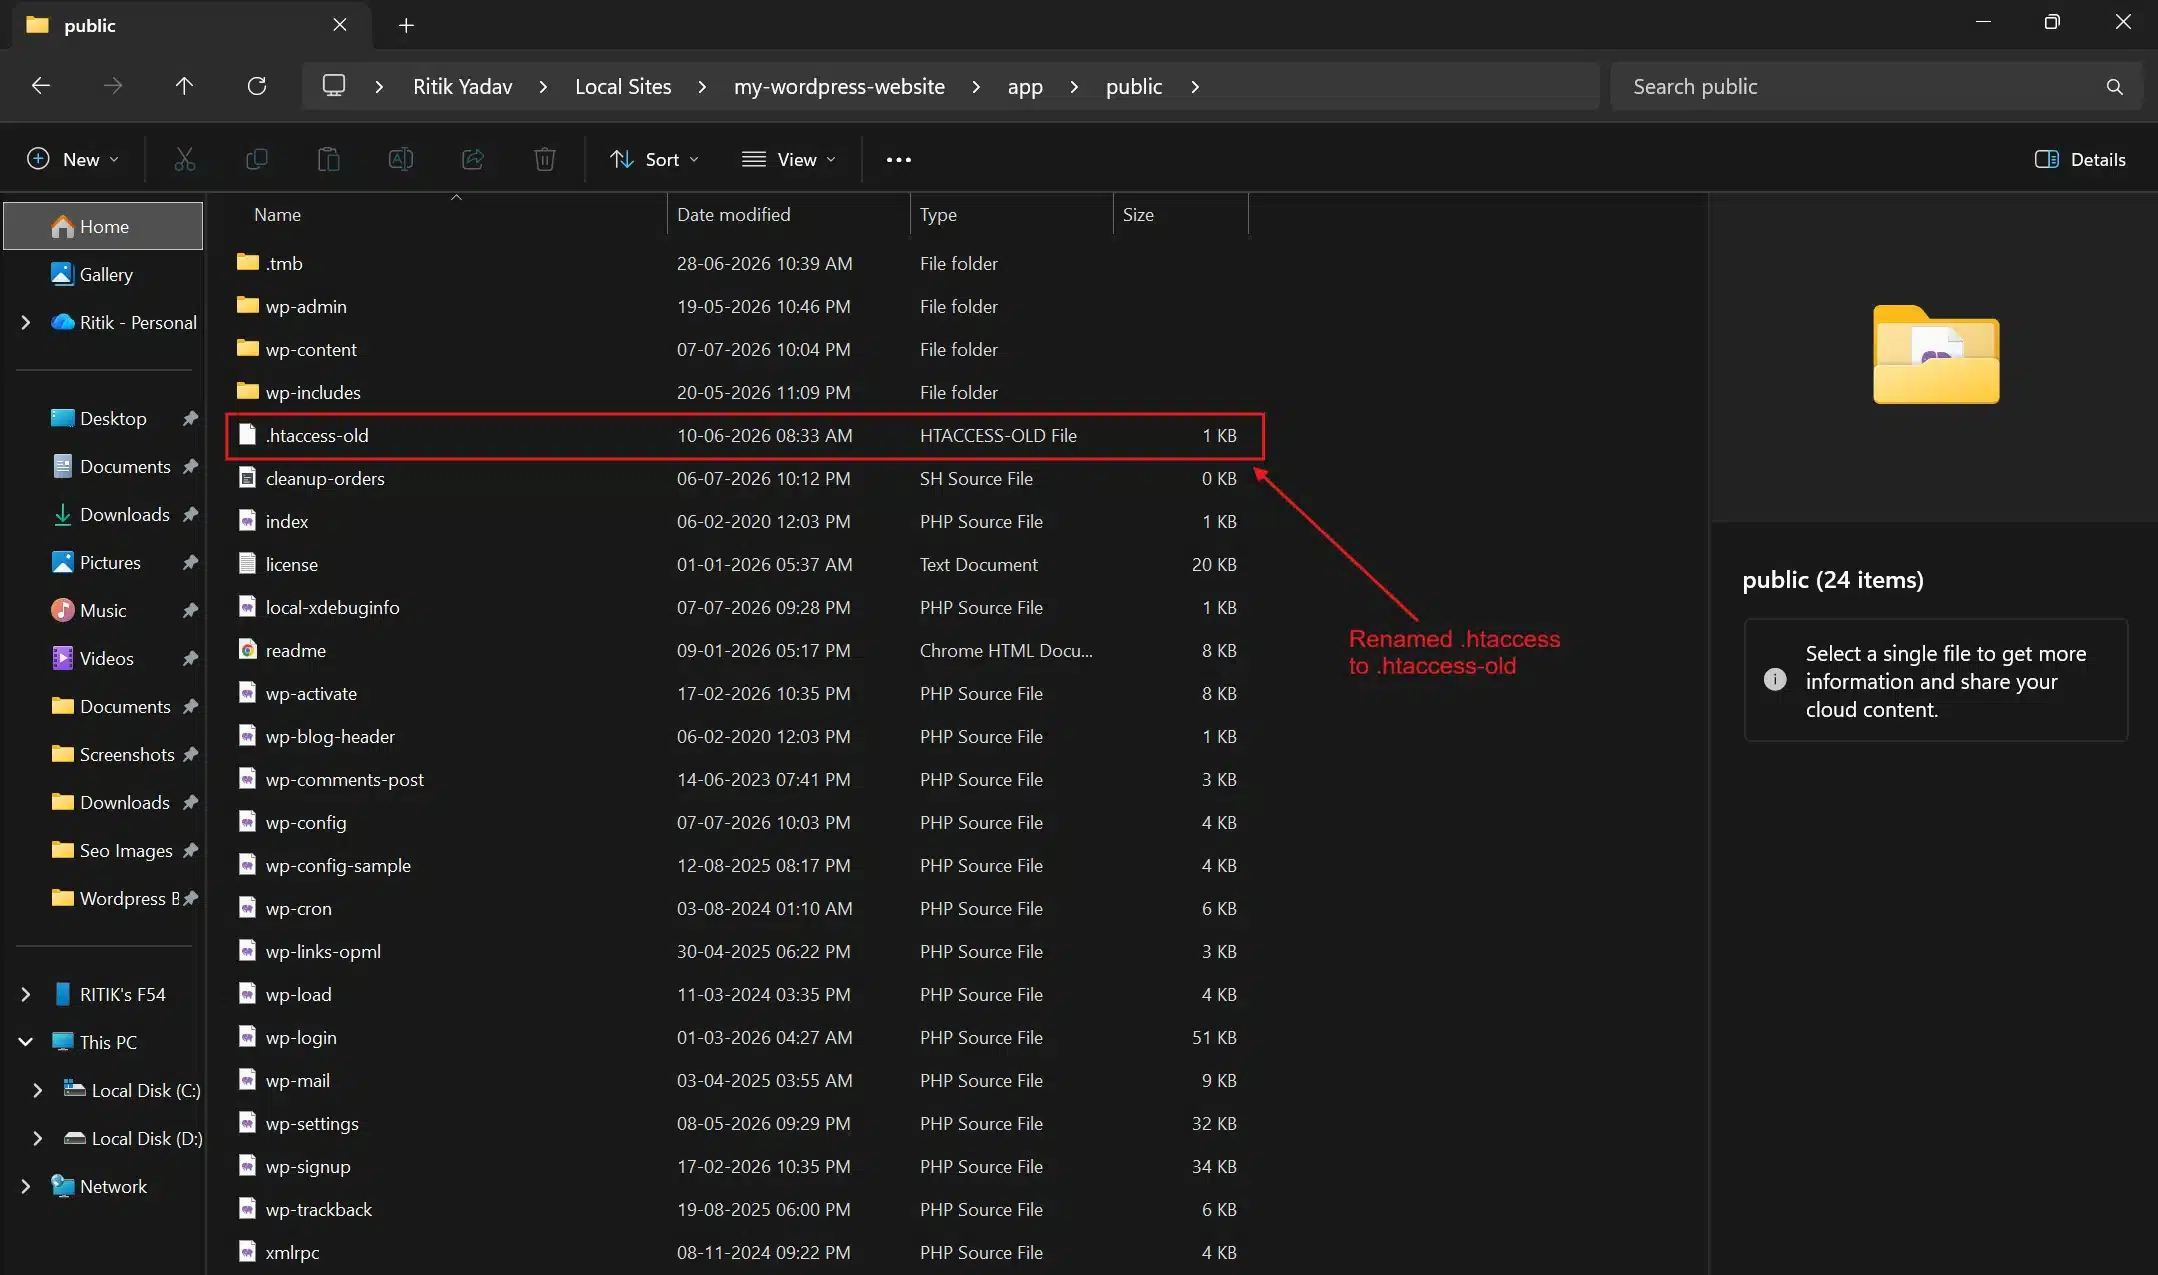
Task: Select the .htaccess-old file icon
Action: (247, 435)
